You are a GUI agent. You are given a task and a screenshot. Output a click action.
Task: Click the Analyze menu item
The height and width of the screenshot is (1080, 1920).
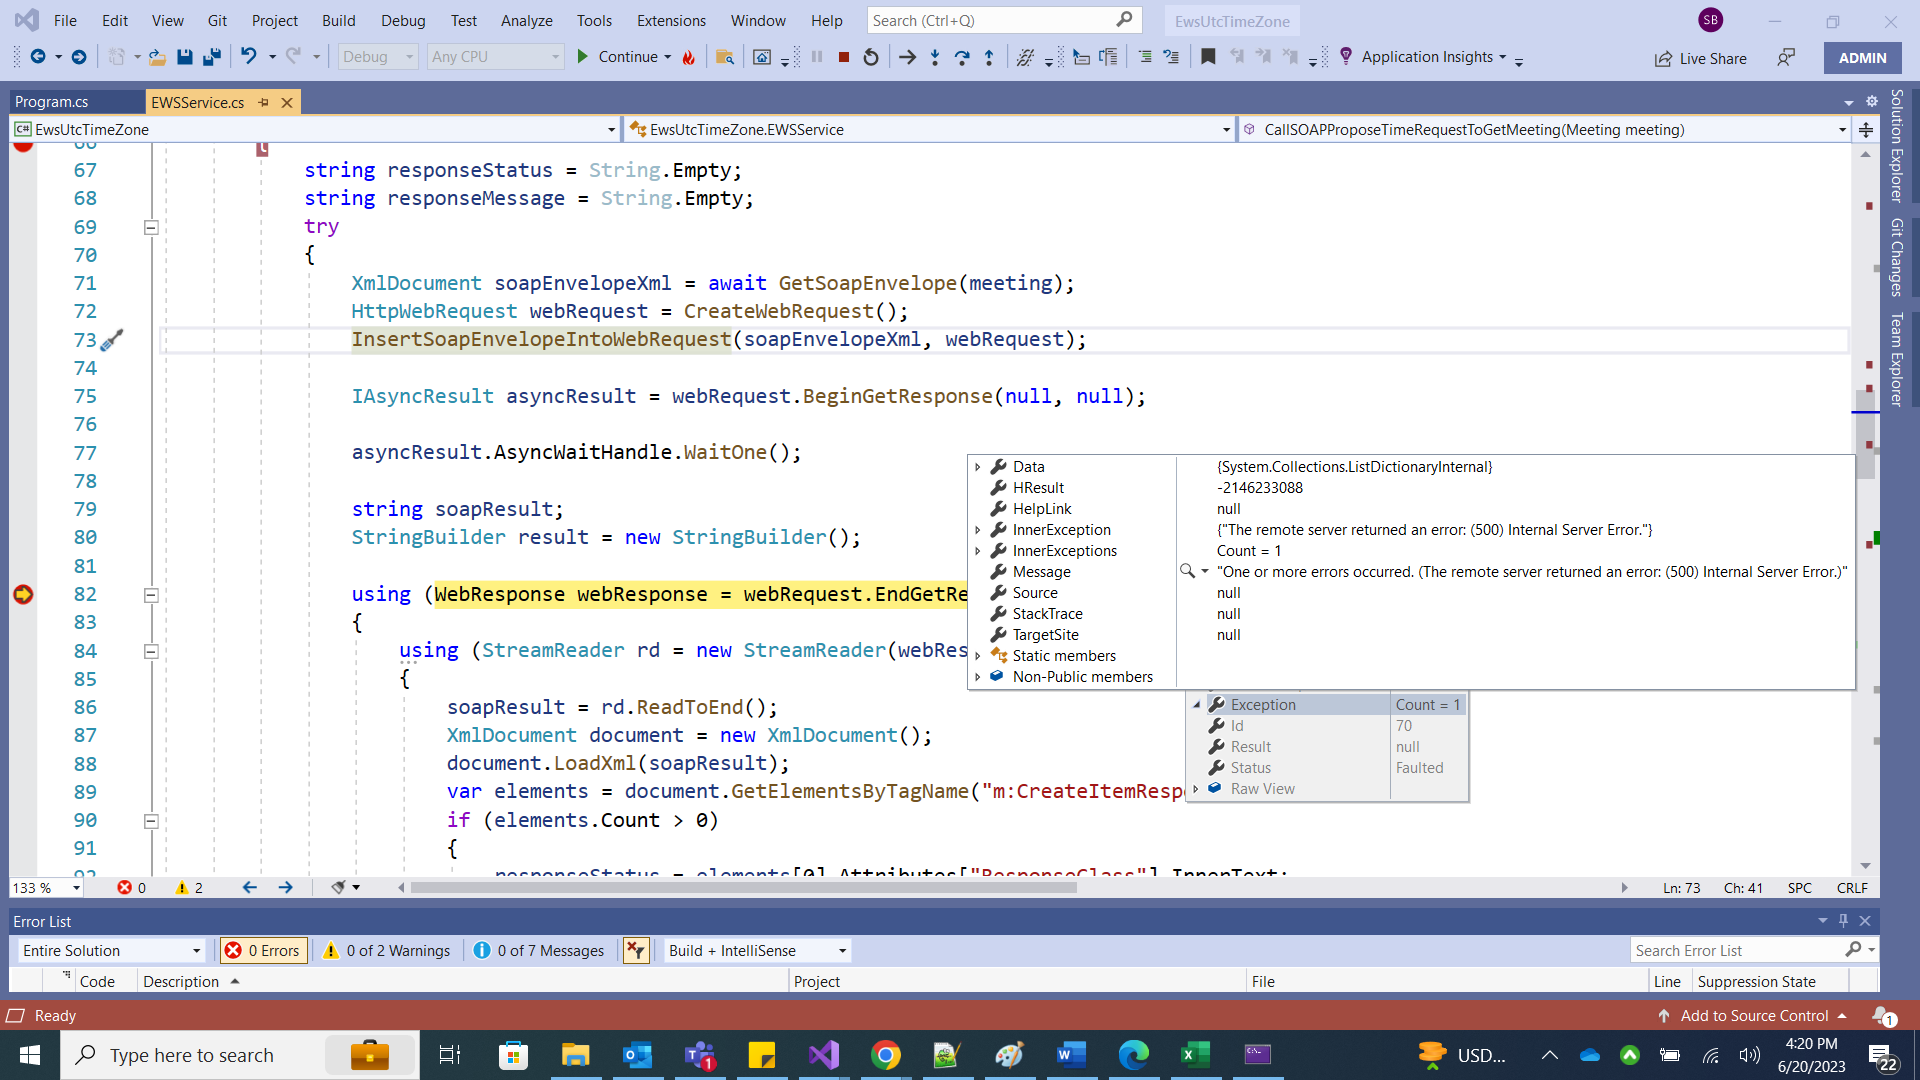click(x=524, y=20)
